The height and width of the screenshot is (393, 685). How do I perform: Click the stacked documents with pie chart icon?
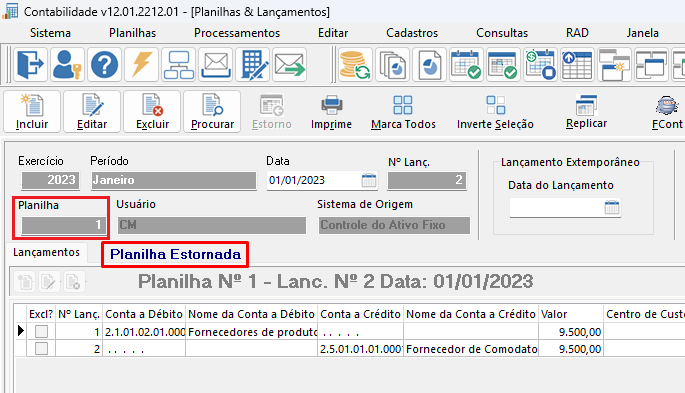click(x=392, y=65)
